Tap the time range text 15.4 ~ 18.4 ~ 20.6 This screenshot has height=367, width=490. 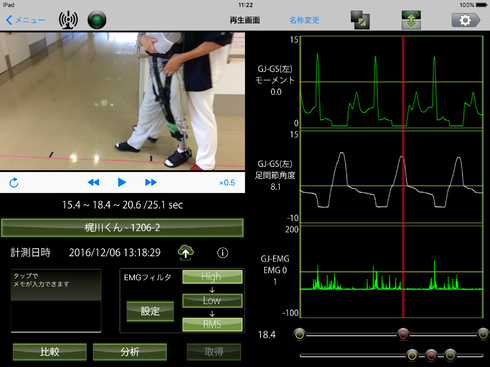click(x=102, y=205)
